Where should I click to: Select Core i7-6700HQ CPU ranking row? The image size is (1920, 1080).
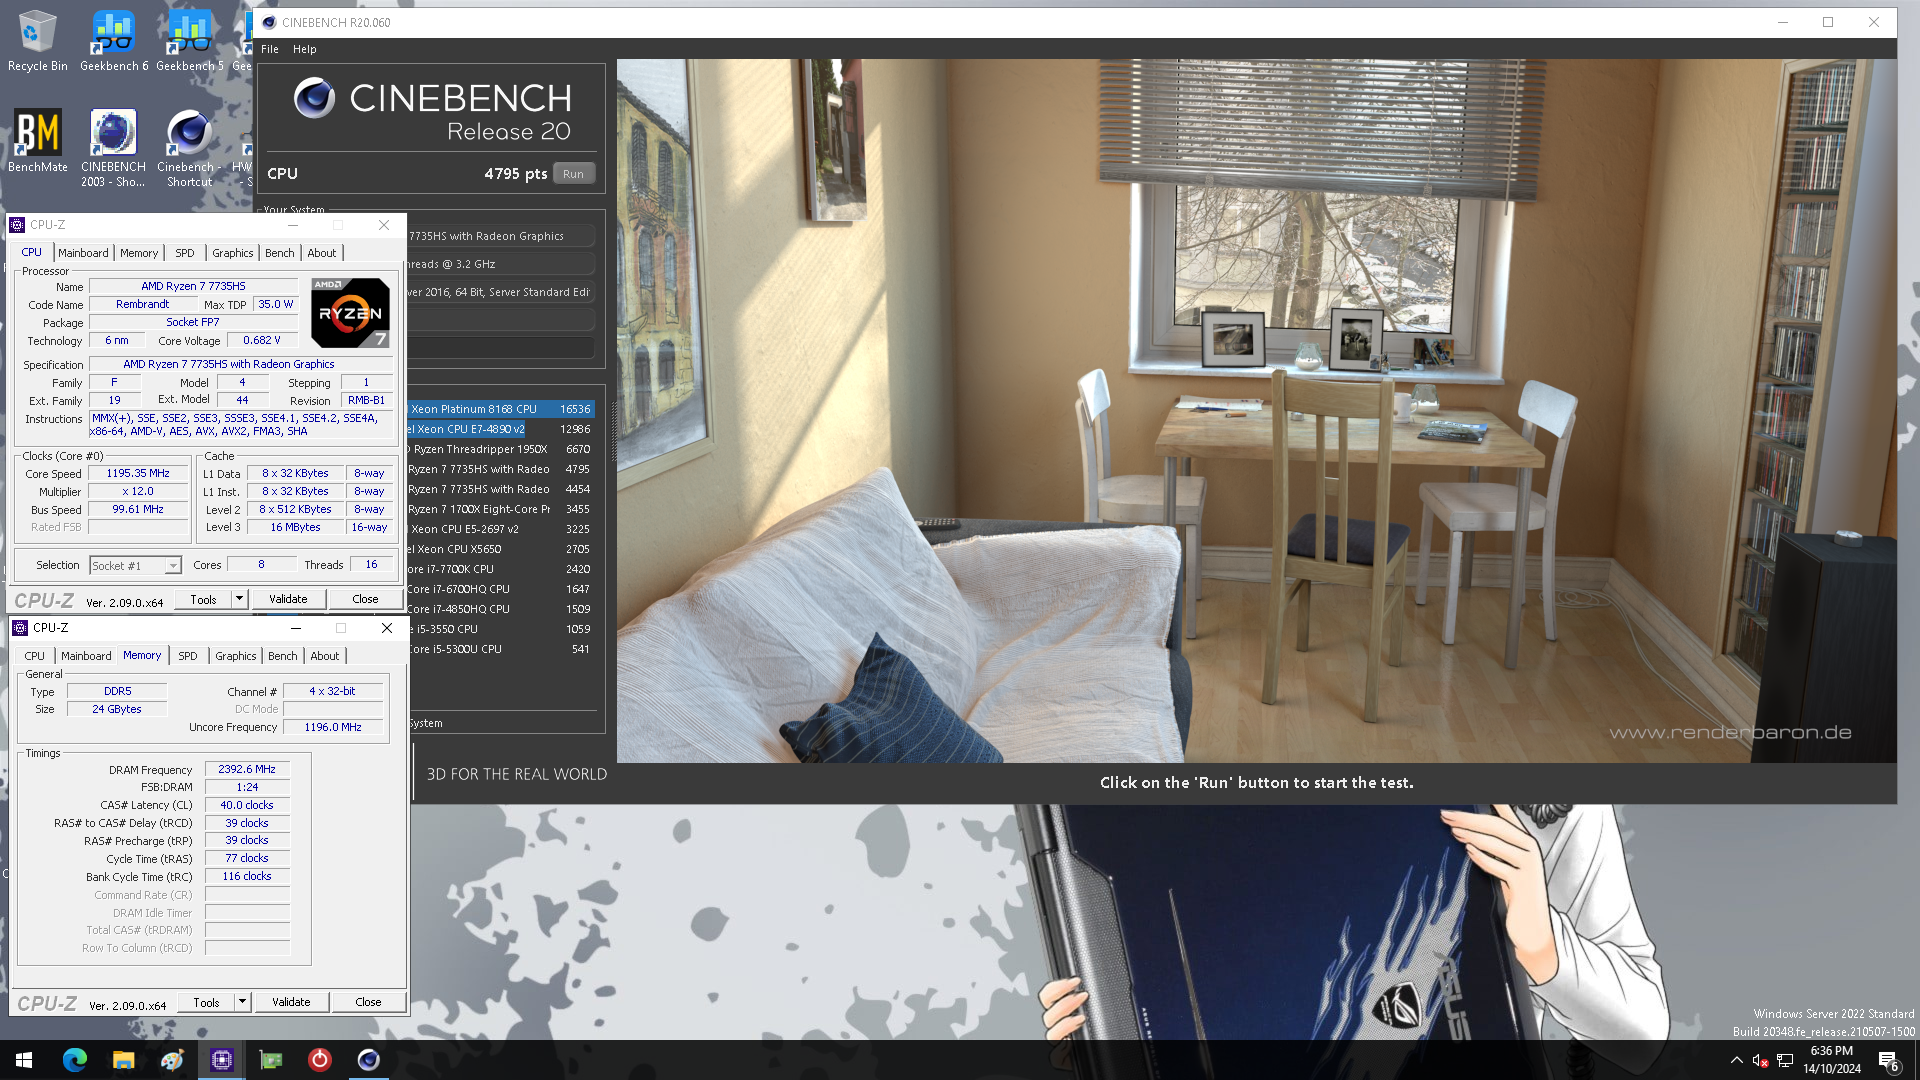point(500,589)
